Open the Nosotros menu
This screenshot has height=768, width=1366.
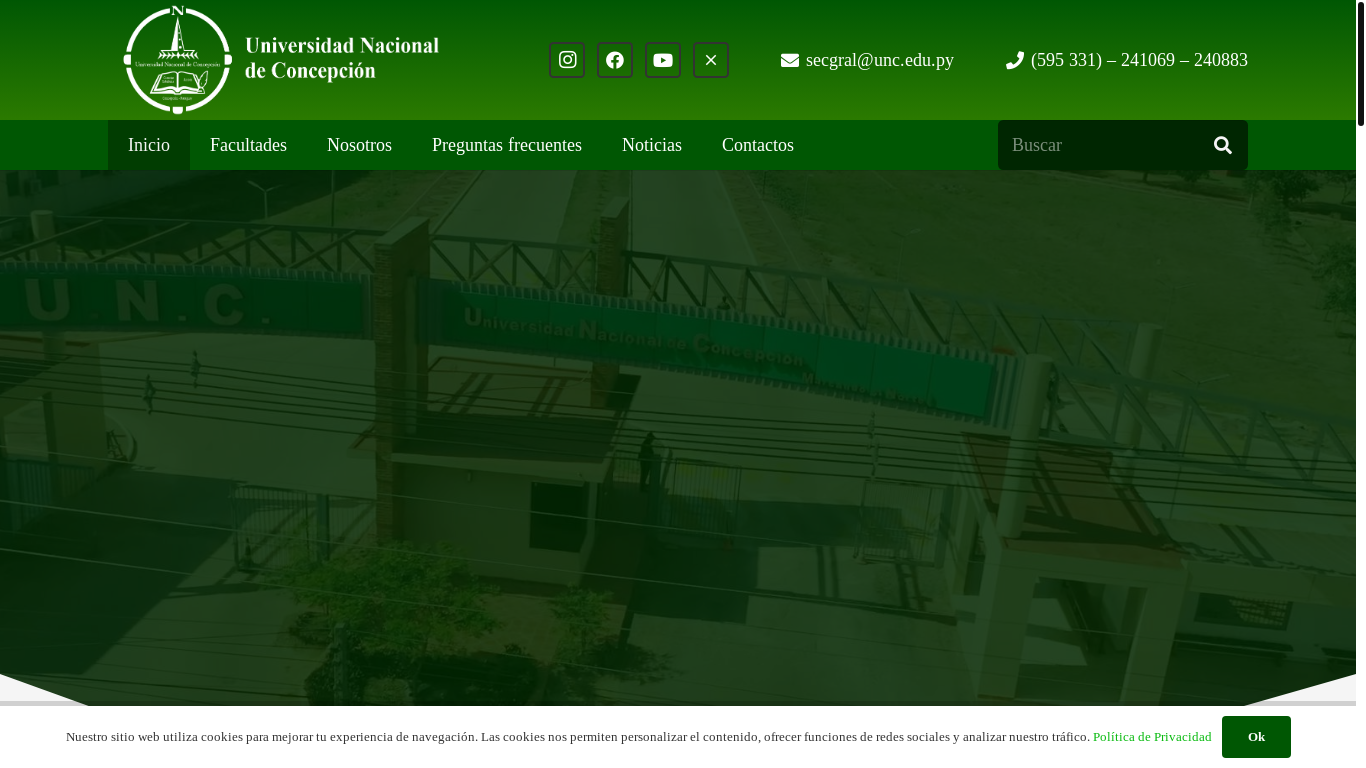pos(359,145)
